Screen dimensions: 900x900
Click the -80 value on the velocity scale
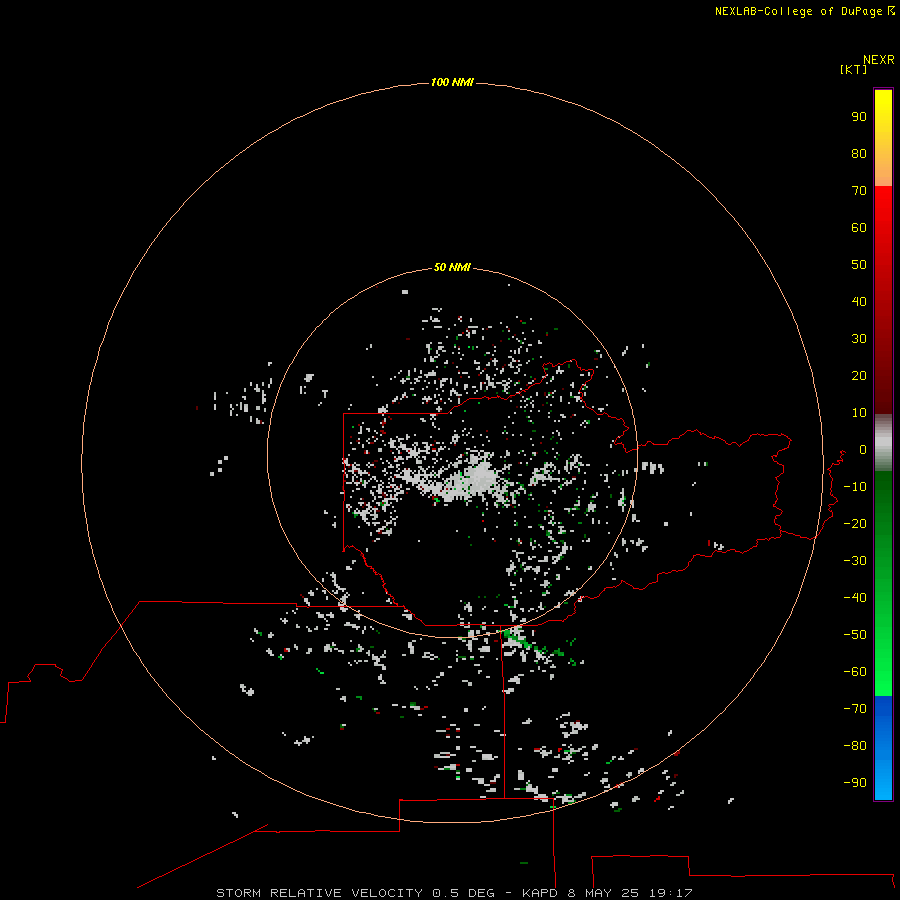point(855,746)
